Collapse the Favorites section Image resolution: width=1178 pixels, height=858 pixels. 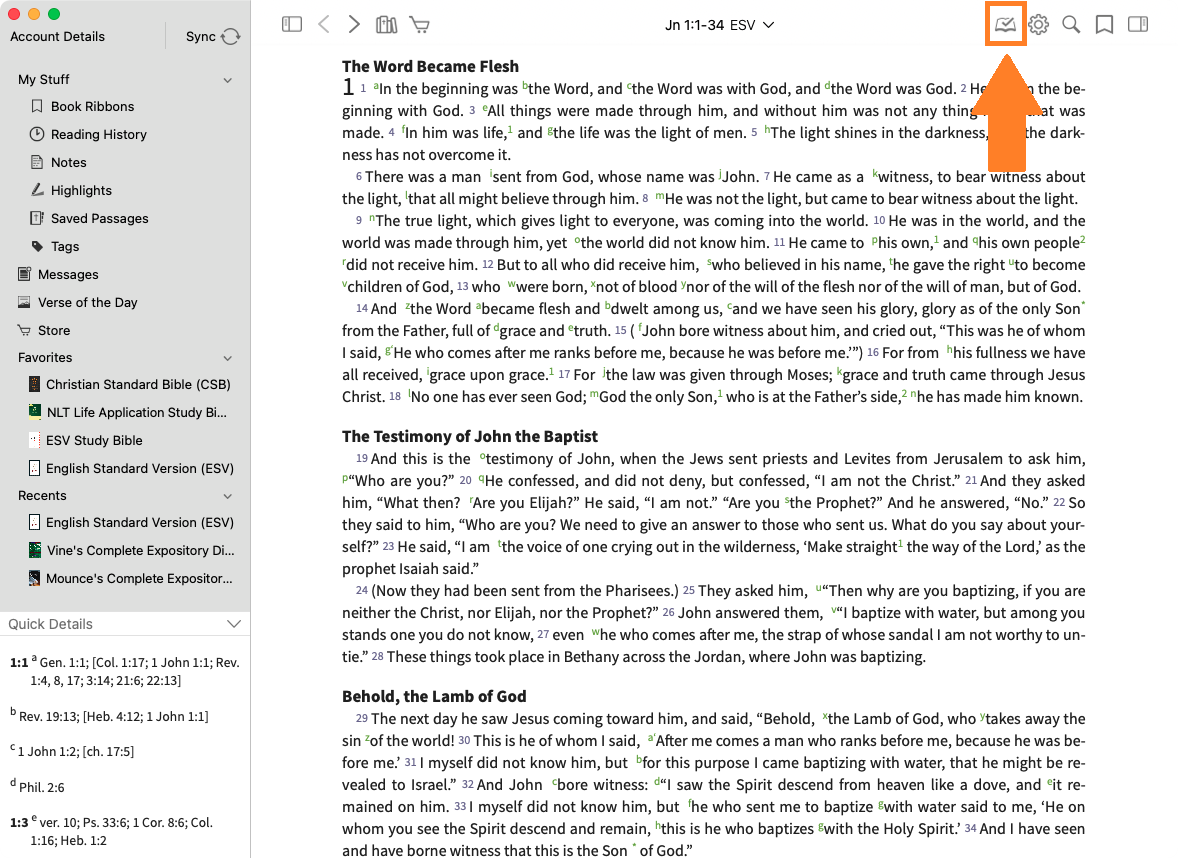(228, 358)
